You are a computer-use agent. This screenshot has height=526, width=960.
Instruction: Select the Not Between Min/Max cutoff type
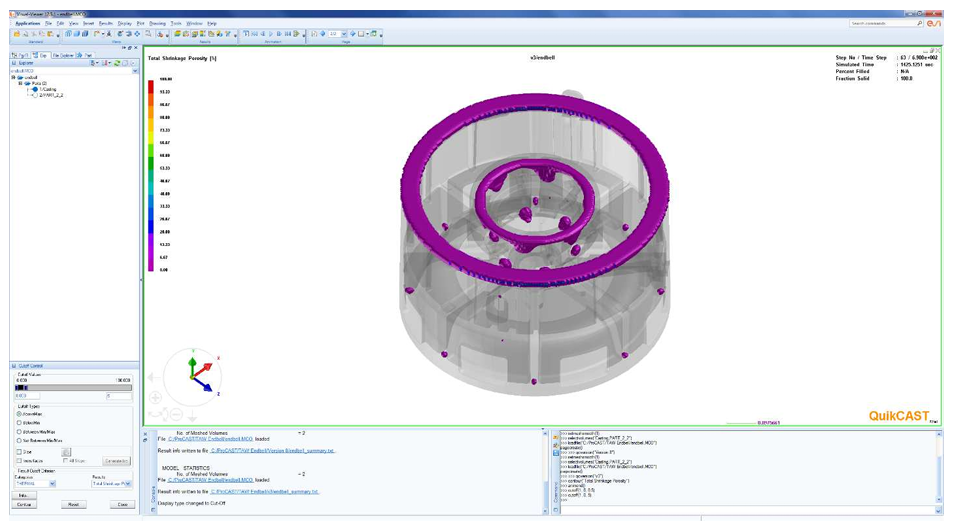tap(19, 440)
